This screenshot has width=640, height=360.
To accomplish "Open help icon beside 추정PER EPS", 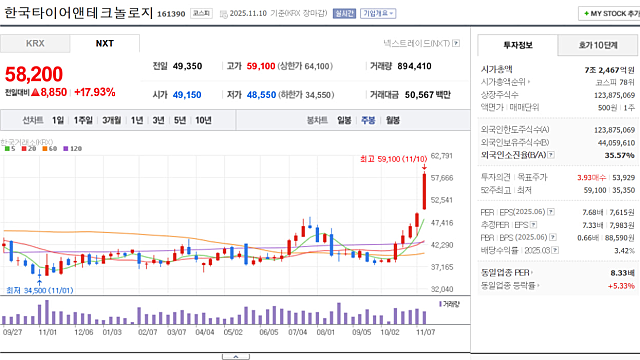I will [533, 225].
